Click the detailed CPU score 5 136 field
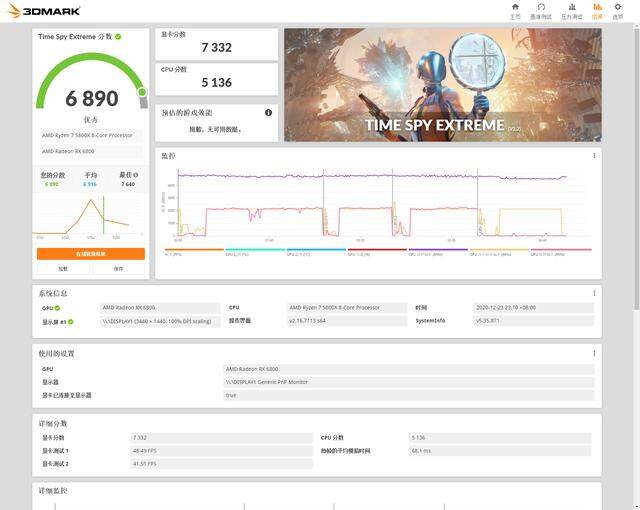This screenshot has height=510, width=640. 500,438
